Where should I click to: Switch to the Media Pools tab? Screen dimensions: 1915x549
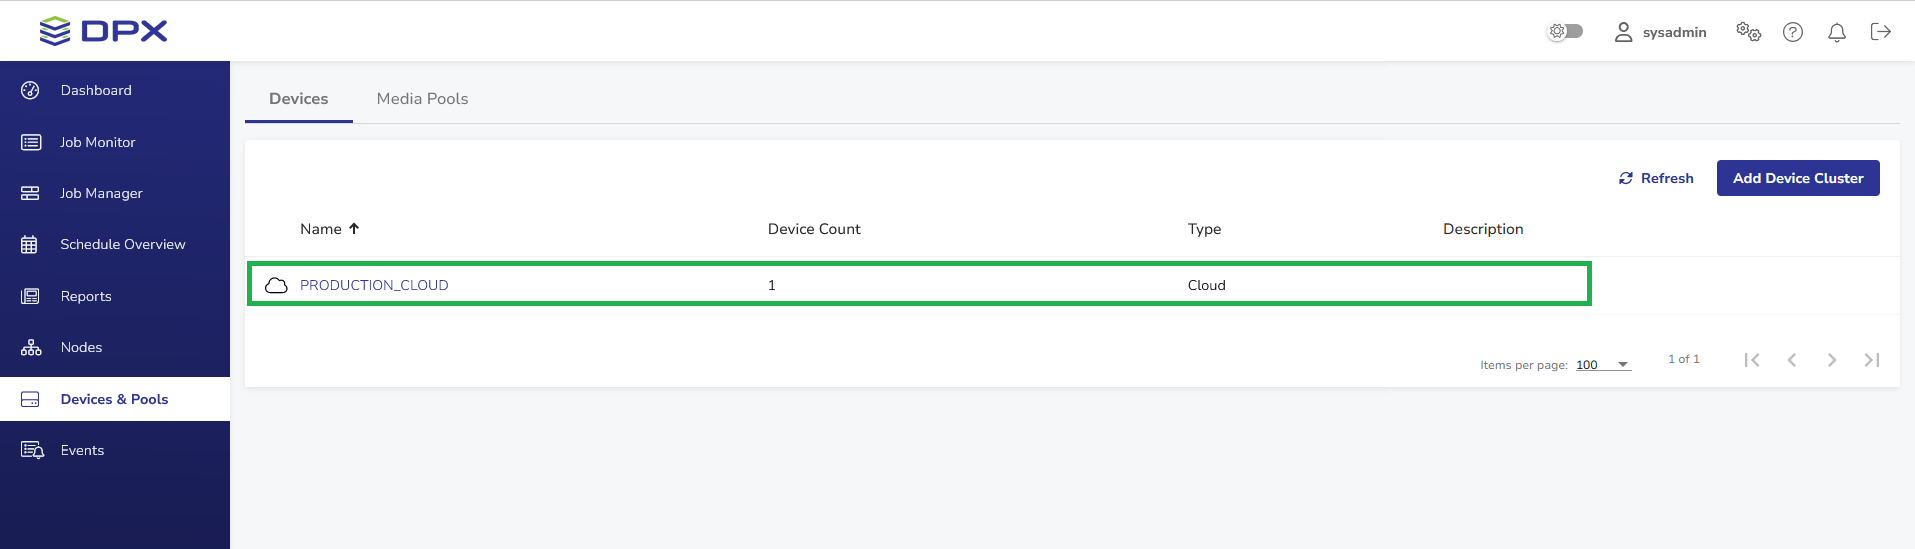click(x=422, y=99)
